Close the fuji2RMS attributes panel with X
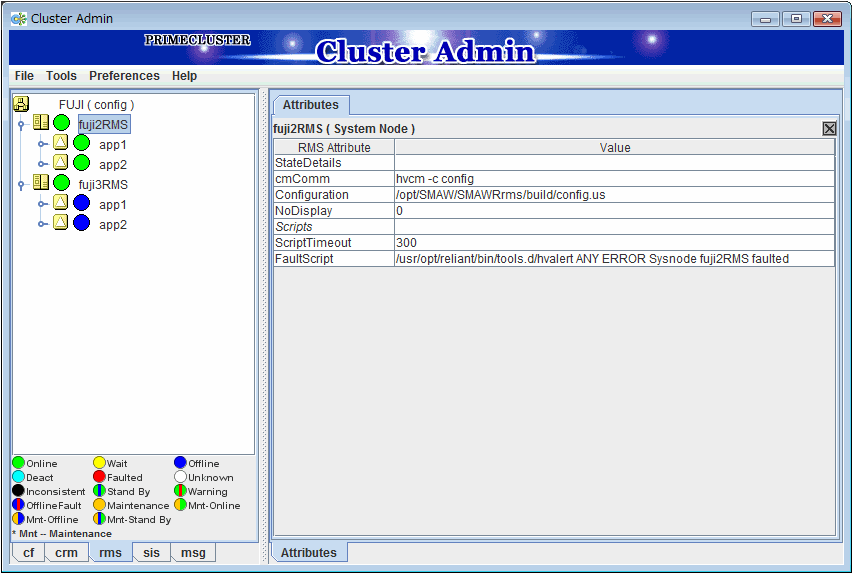Screen dimensions: 853x574 [x=829, y=128]
